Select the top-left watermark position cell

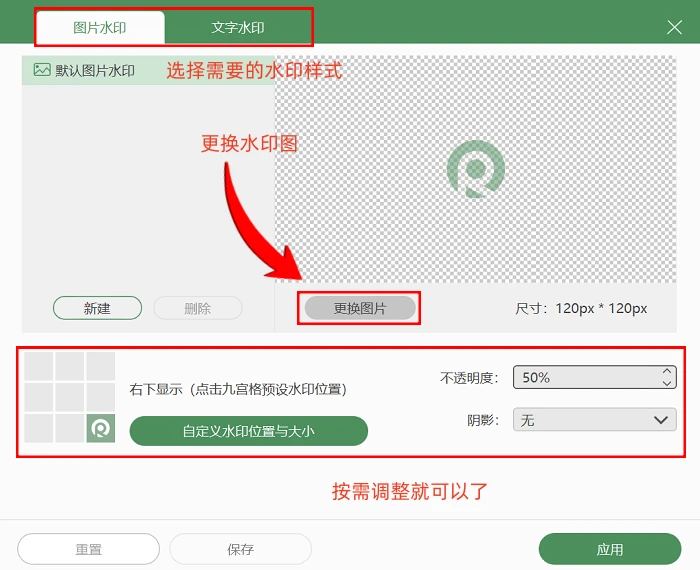click(x=38, y=366)
